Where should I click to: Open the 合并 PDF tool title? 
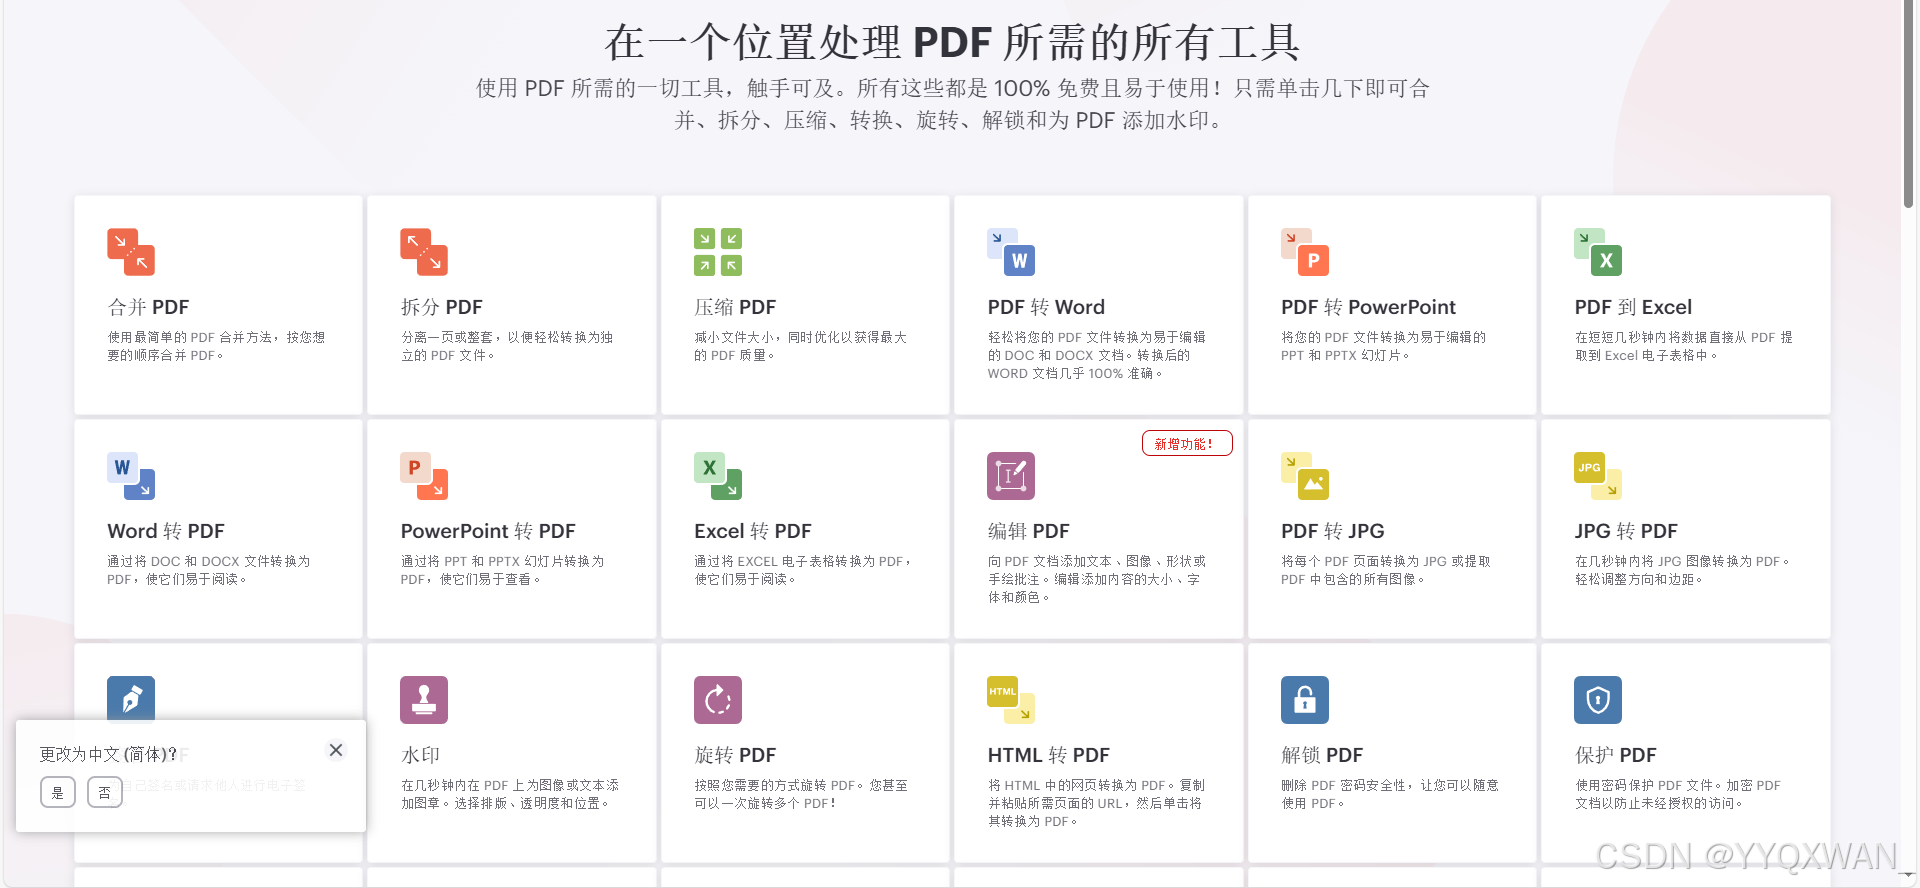(x=148, y=307)
